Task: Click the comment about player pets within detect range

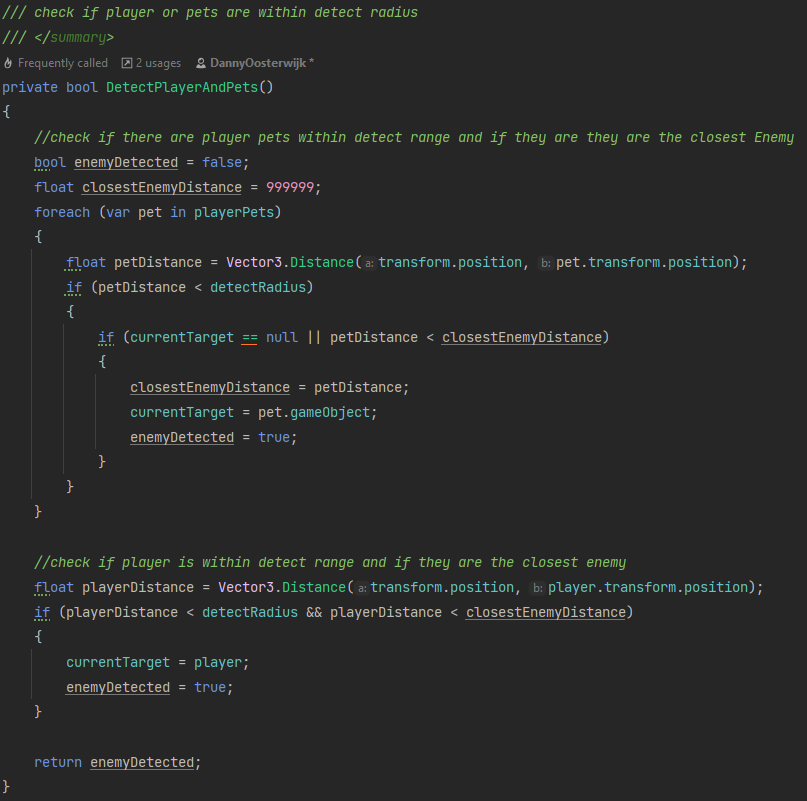Action: coord(414,137)
